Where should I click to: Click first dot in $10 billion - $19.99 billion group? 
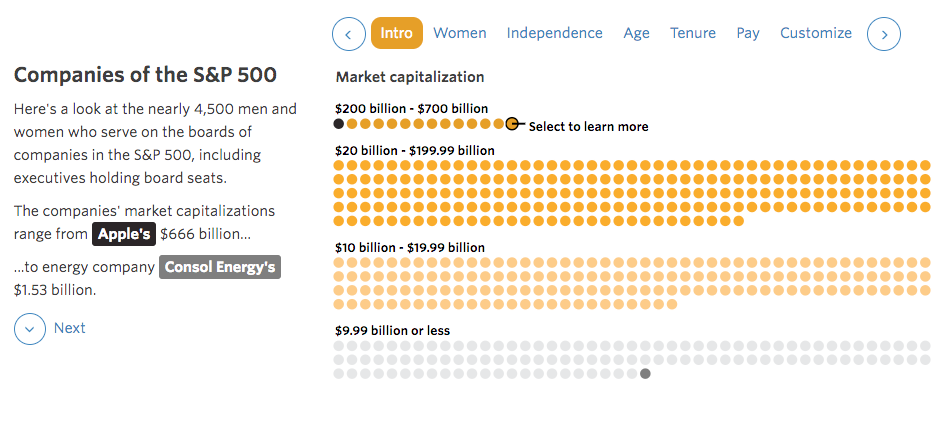click(339, 262)
